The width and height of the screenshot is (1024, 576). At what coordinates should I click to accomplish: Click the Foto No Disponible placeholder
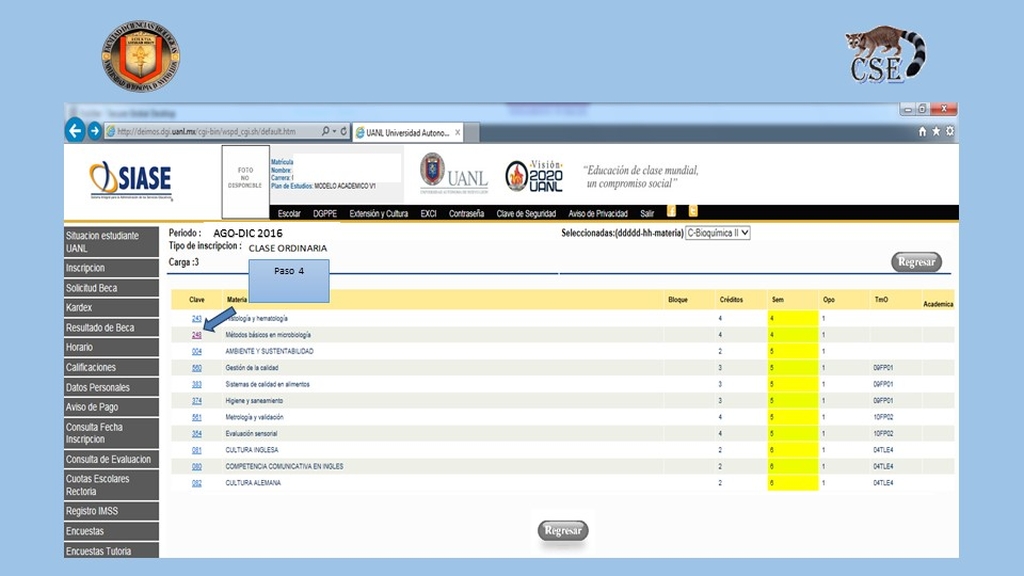tap(245, 182)
